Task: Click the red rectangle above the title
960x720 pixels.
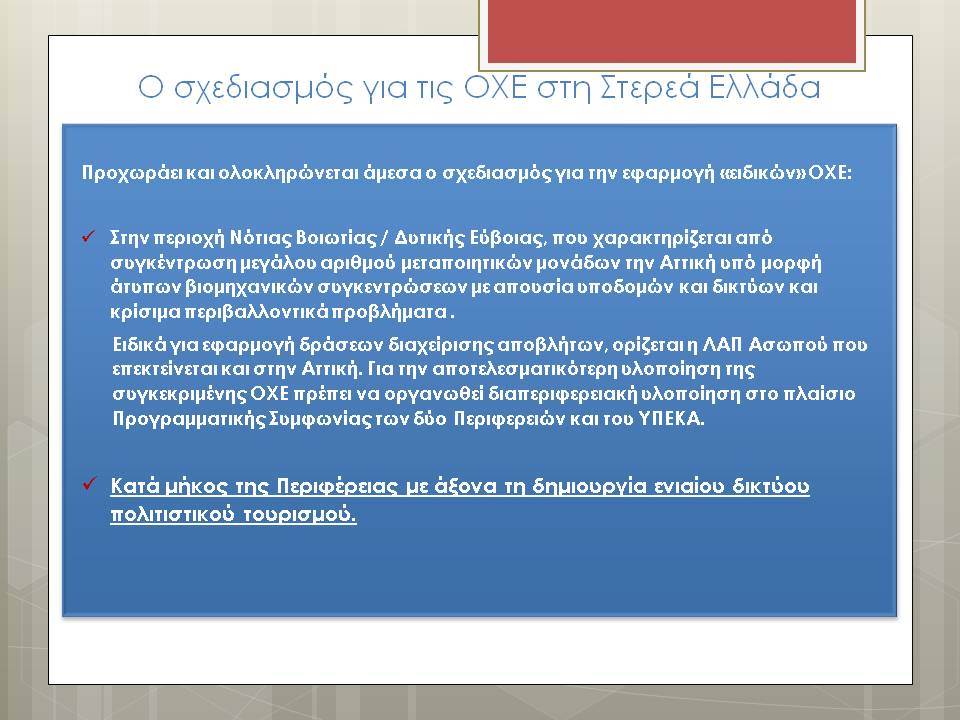Action: point(672,31)
